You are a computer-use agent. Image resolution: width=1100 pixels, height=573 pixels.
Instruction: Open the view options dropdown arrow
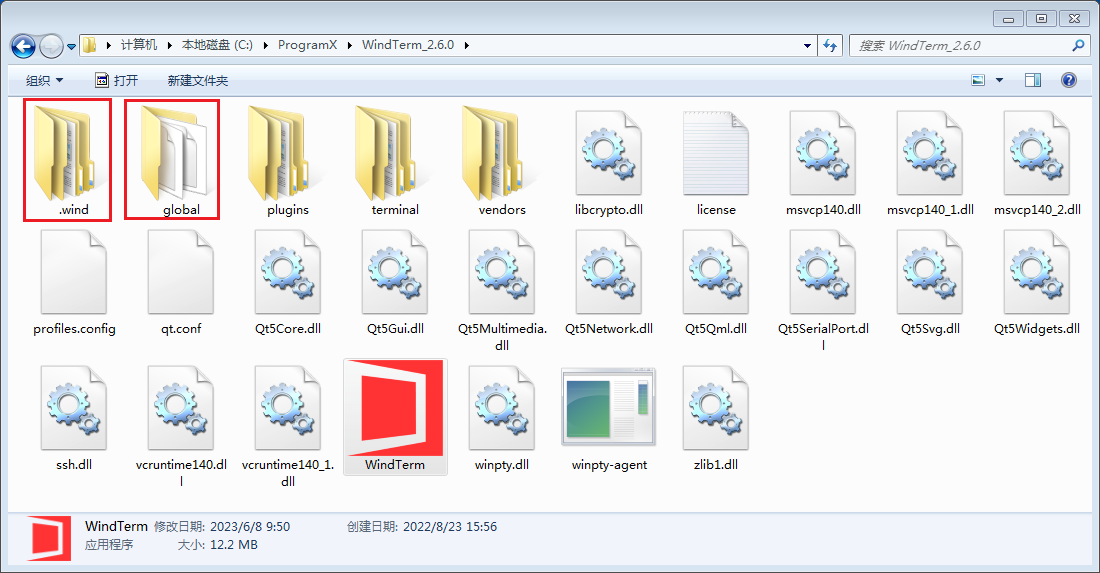coord(999,80)
